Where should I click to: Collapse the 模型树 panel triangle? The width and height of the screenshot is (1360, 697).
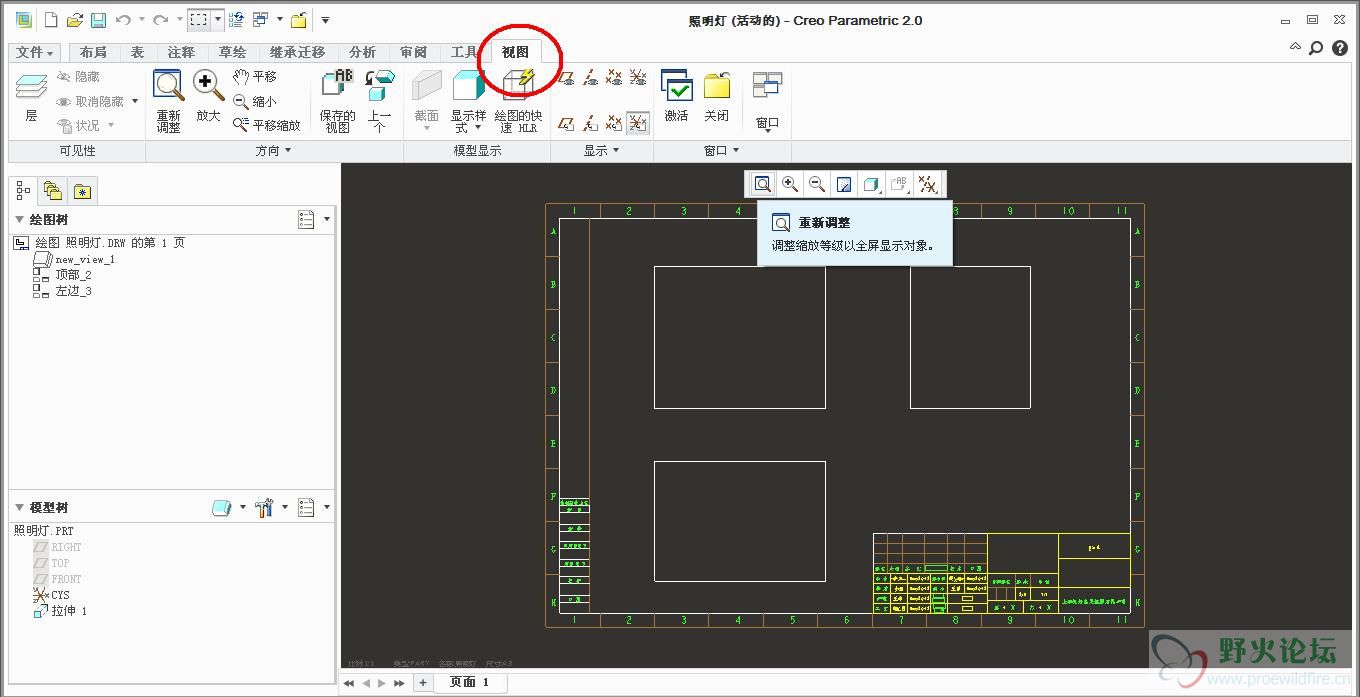tap(19, 507)
